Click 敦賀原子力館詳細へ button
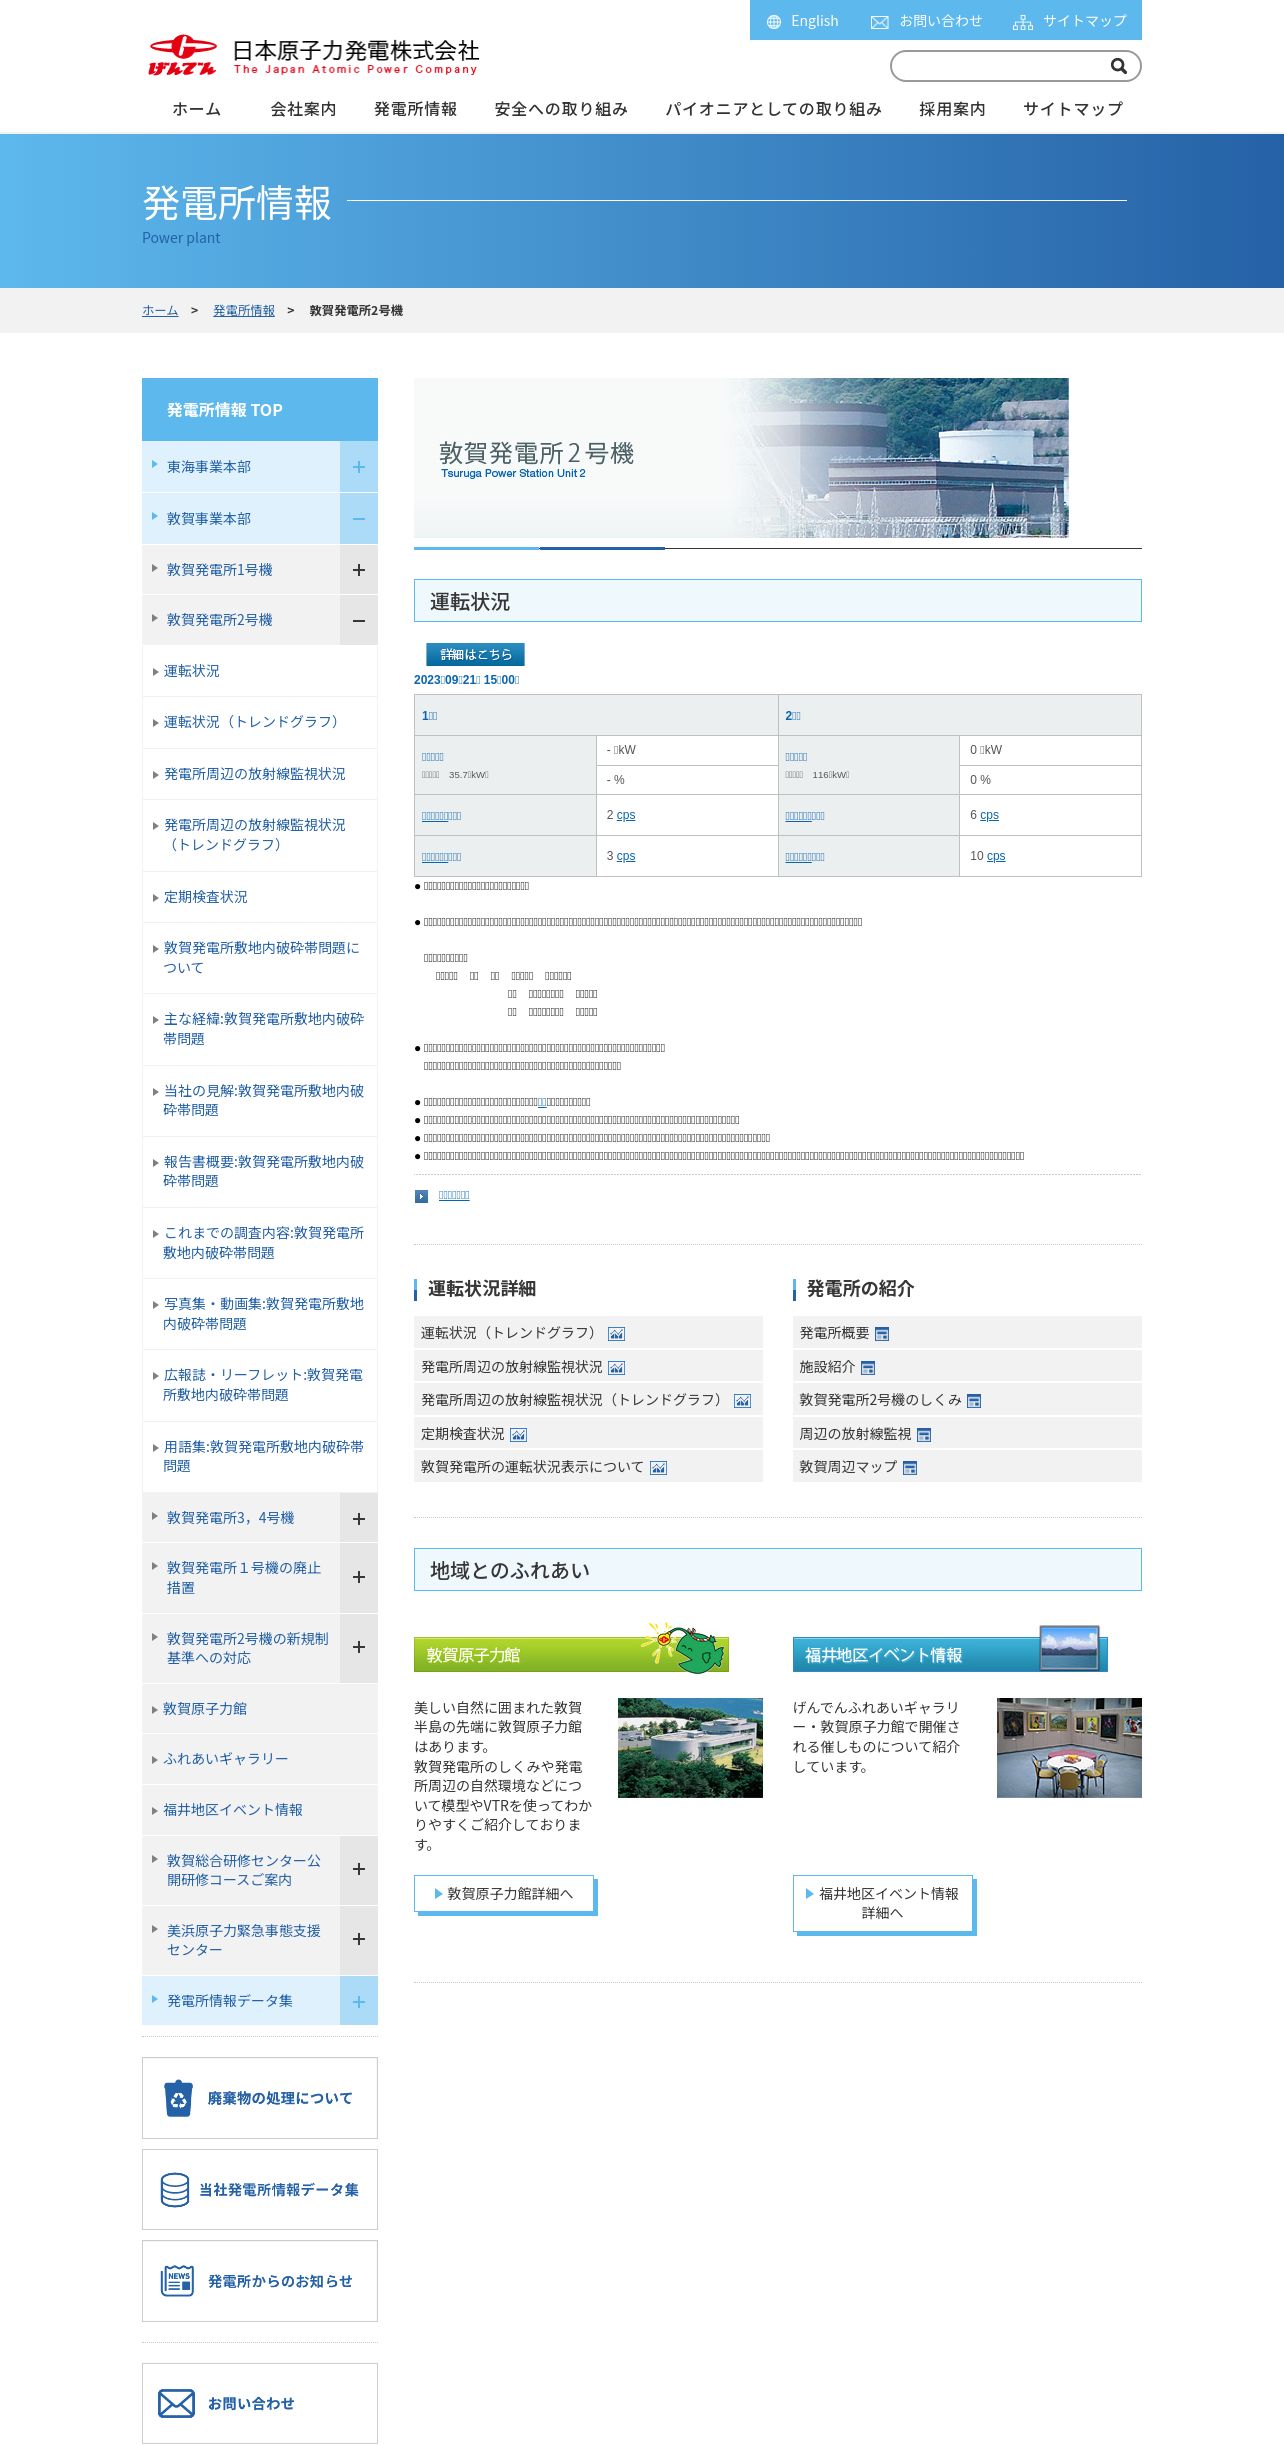Viewport: 1284px width, 2445px height. coord(504,1894)
